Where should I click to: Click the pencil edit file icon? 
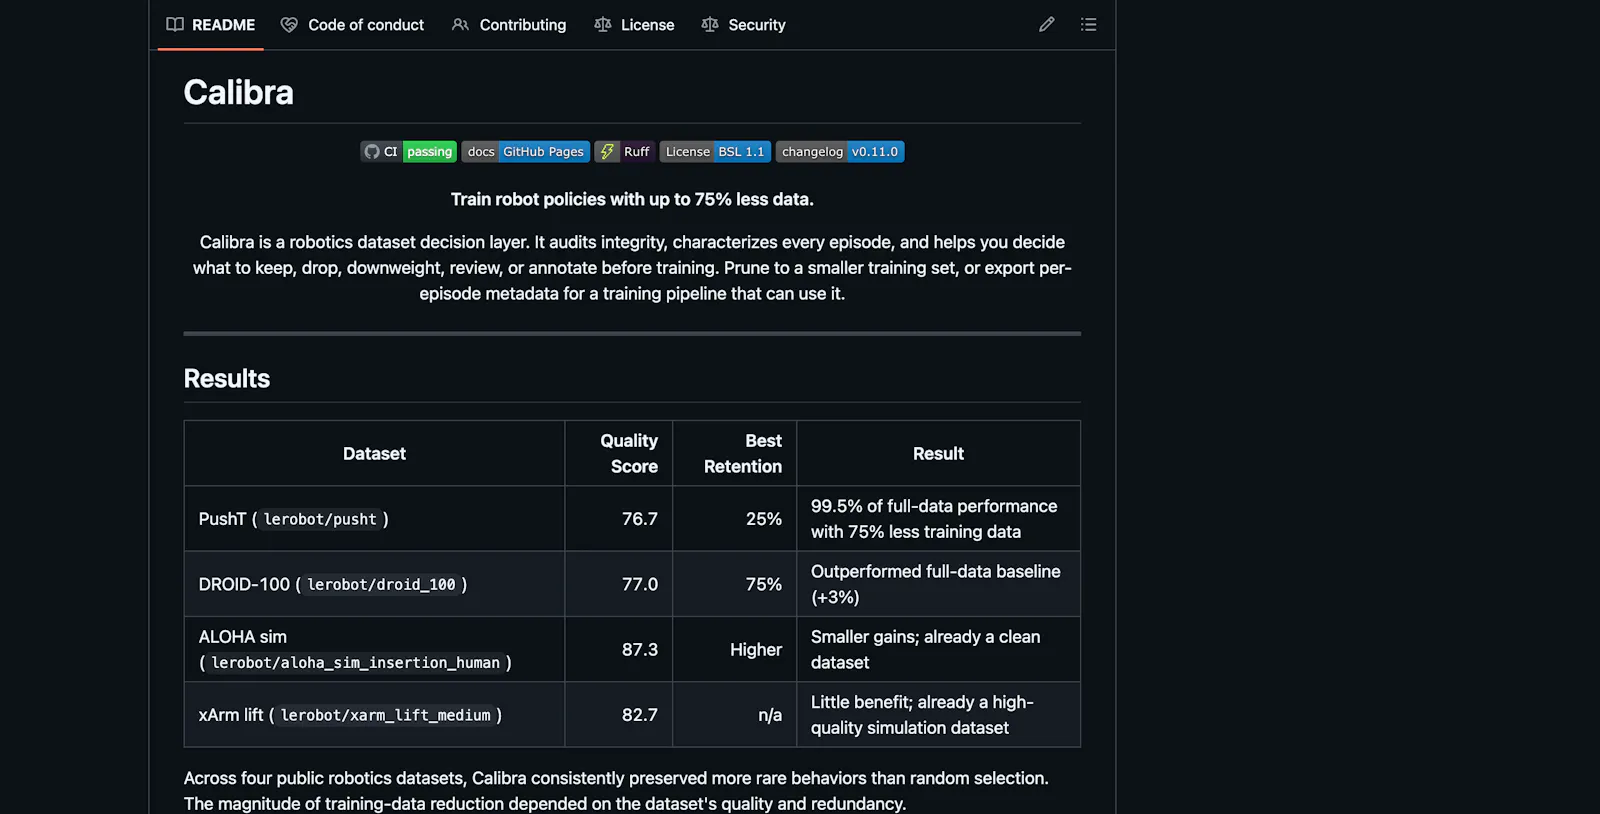pos(1047,25)
